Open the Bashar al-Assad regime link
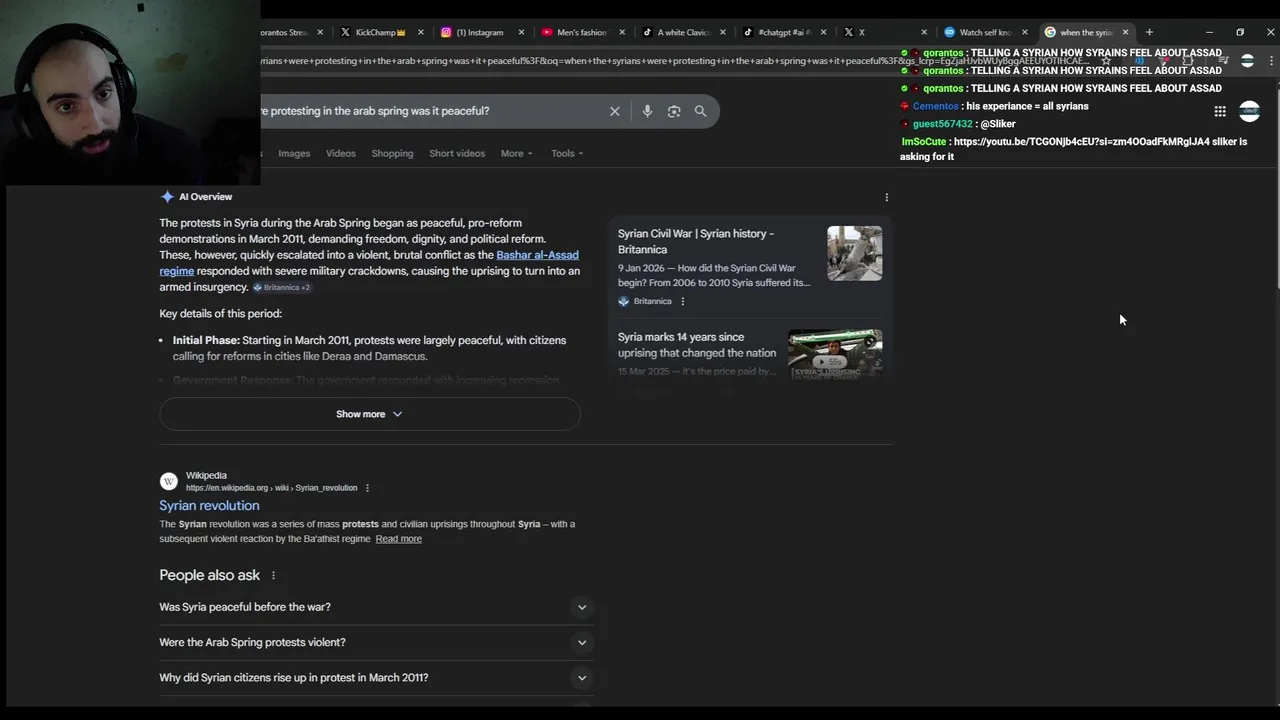Viewport: 1280px width, 720px height. pos(537,255)
